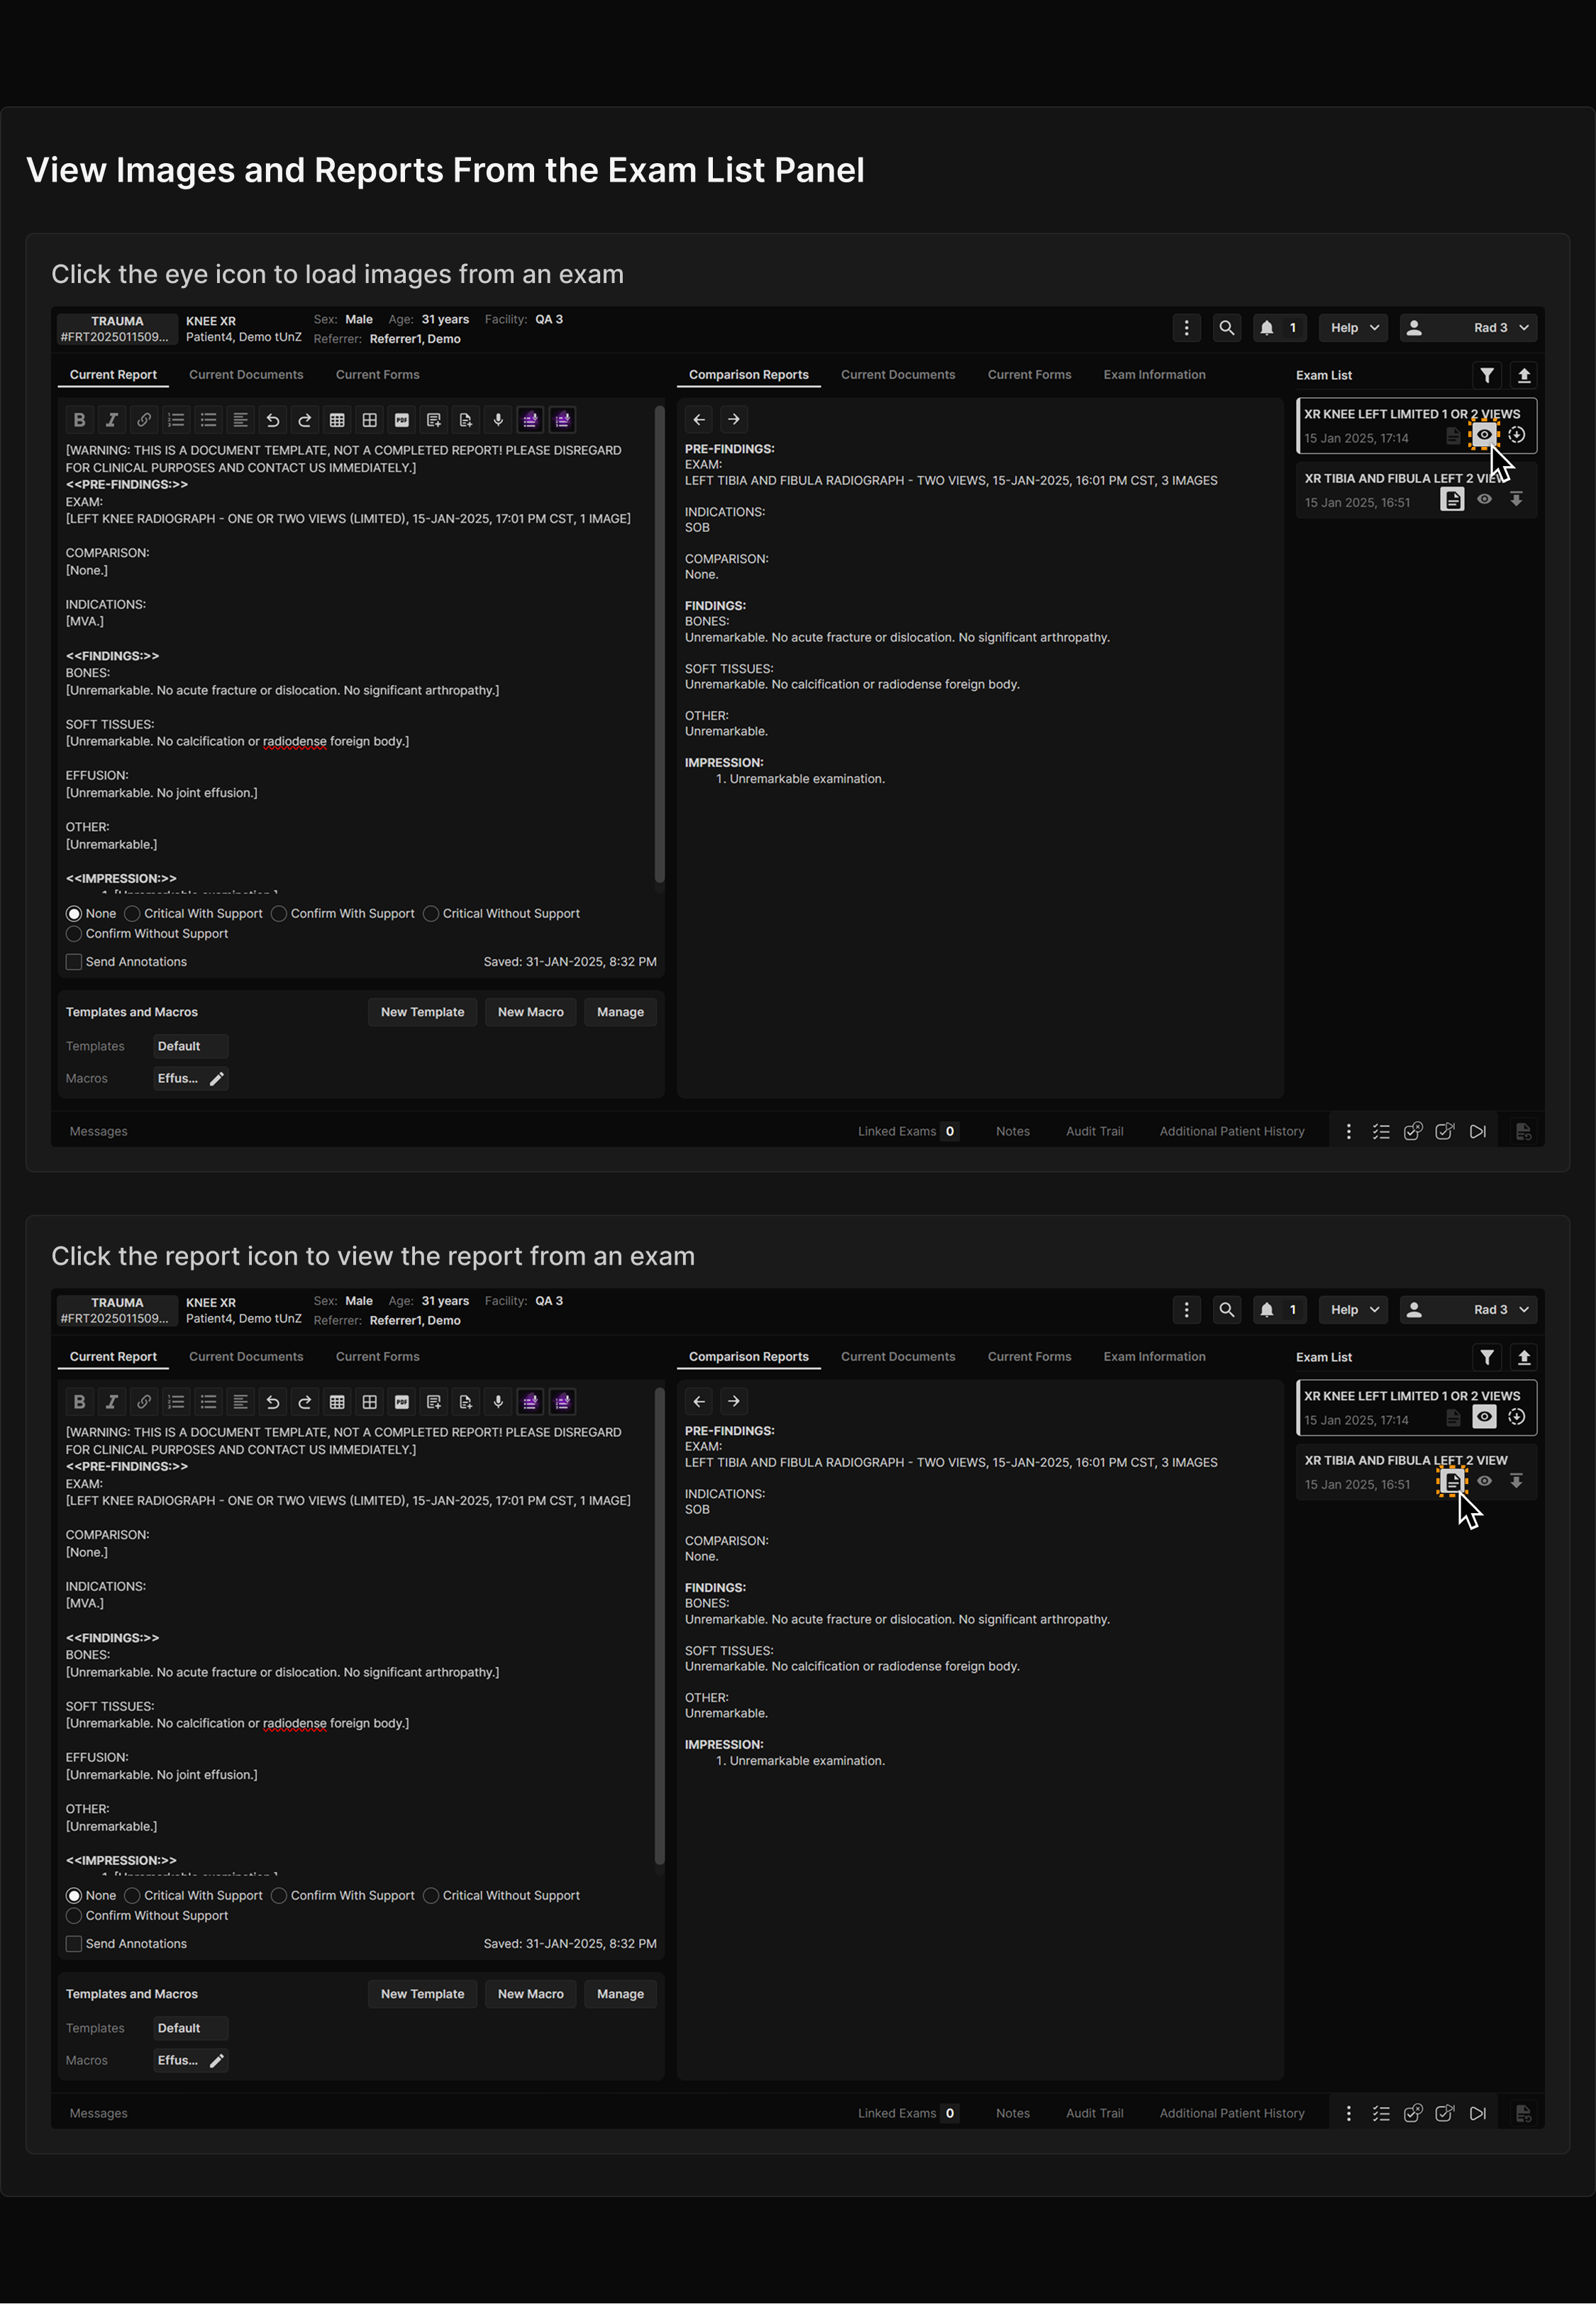Open Linked Exams in the eye-icon example's bottom bar

(907, 1132)
